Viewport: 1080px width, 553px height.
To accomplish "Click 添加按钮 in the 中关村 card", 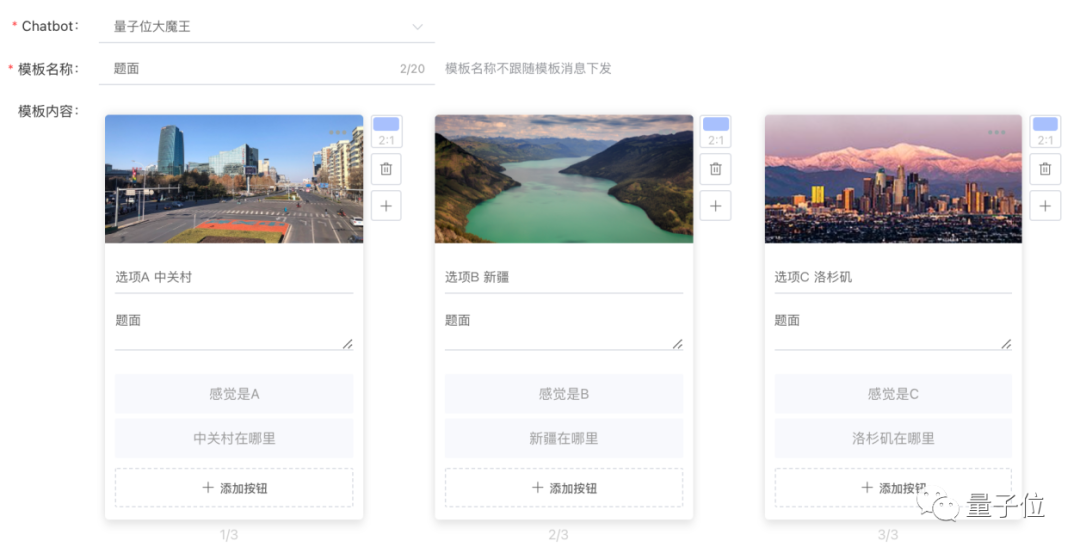I will pyautogui.click(x=234, y=488).
